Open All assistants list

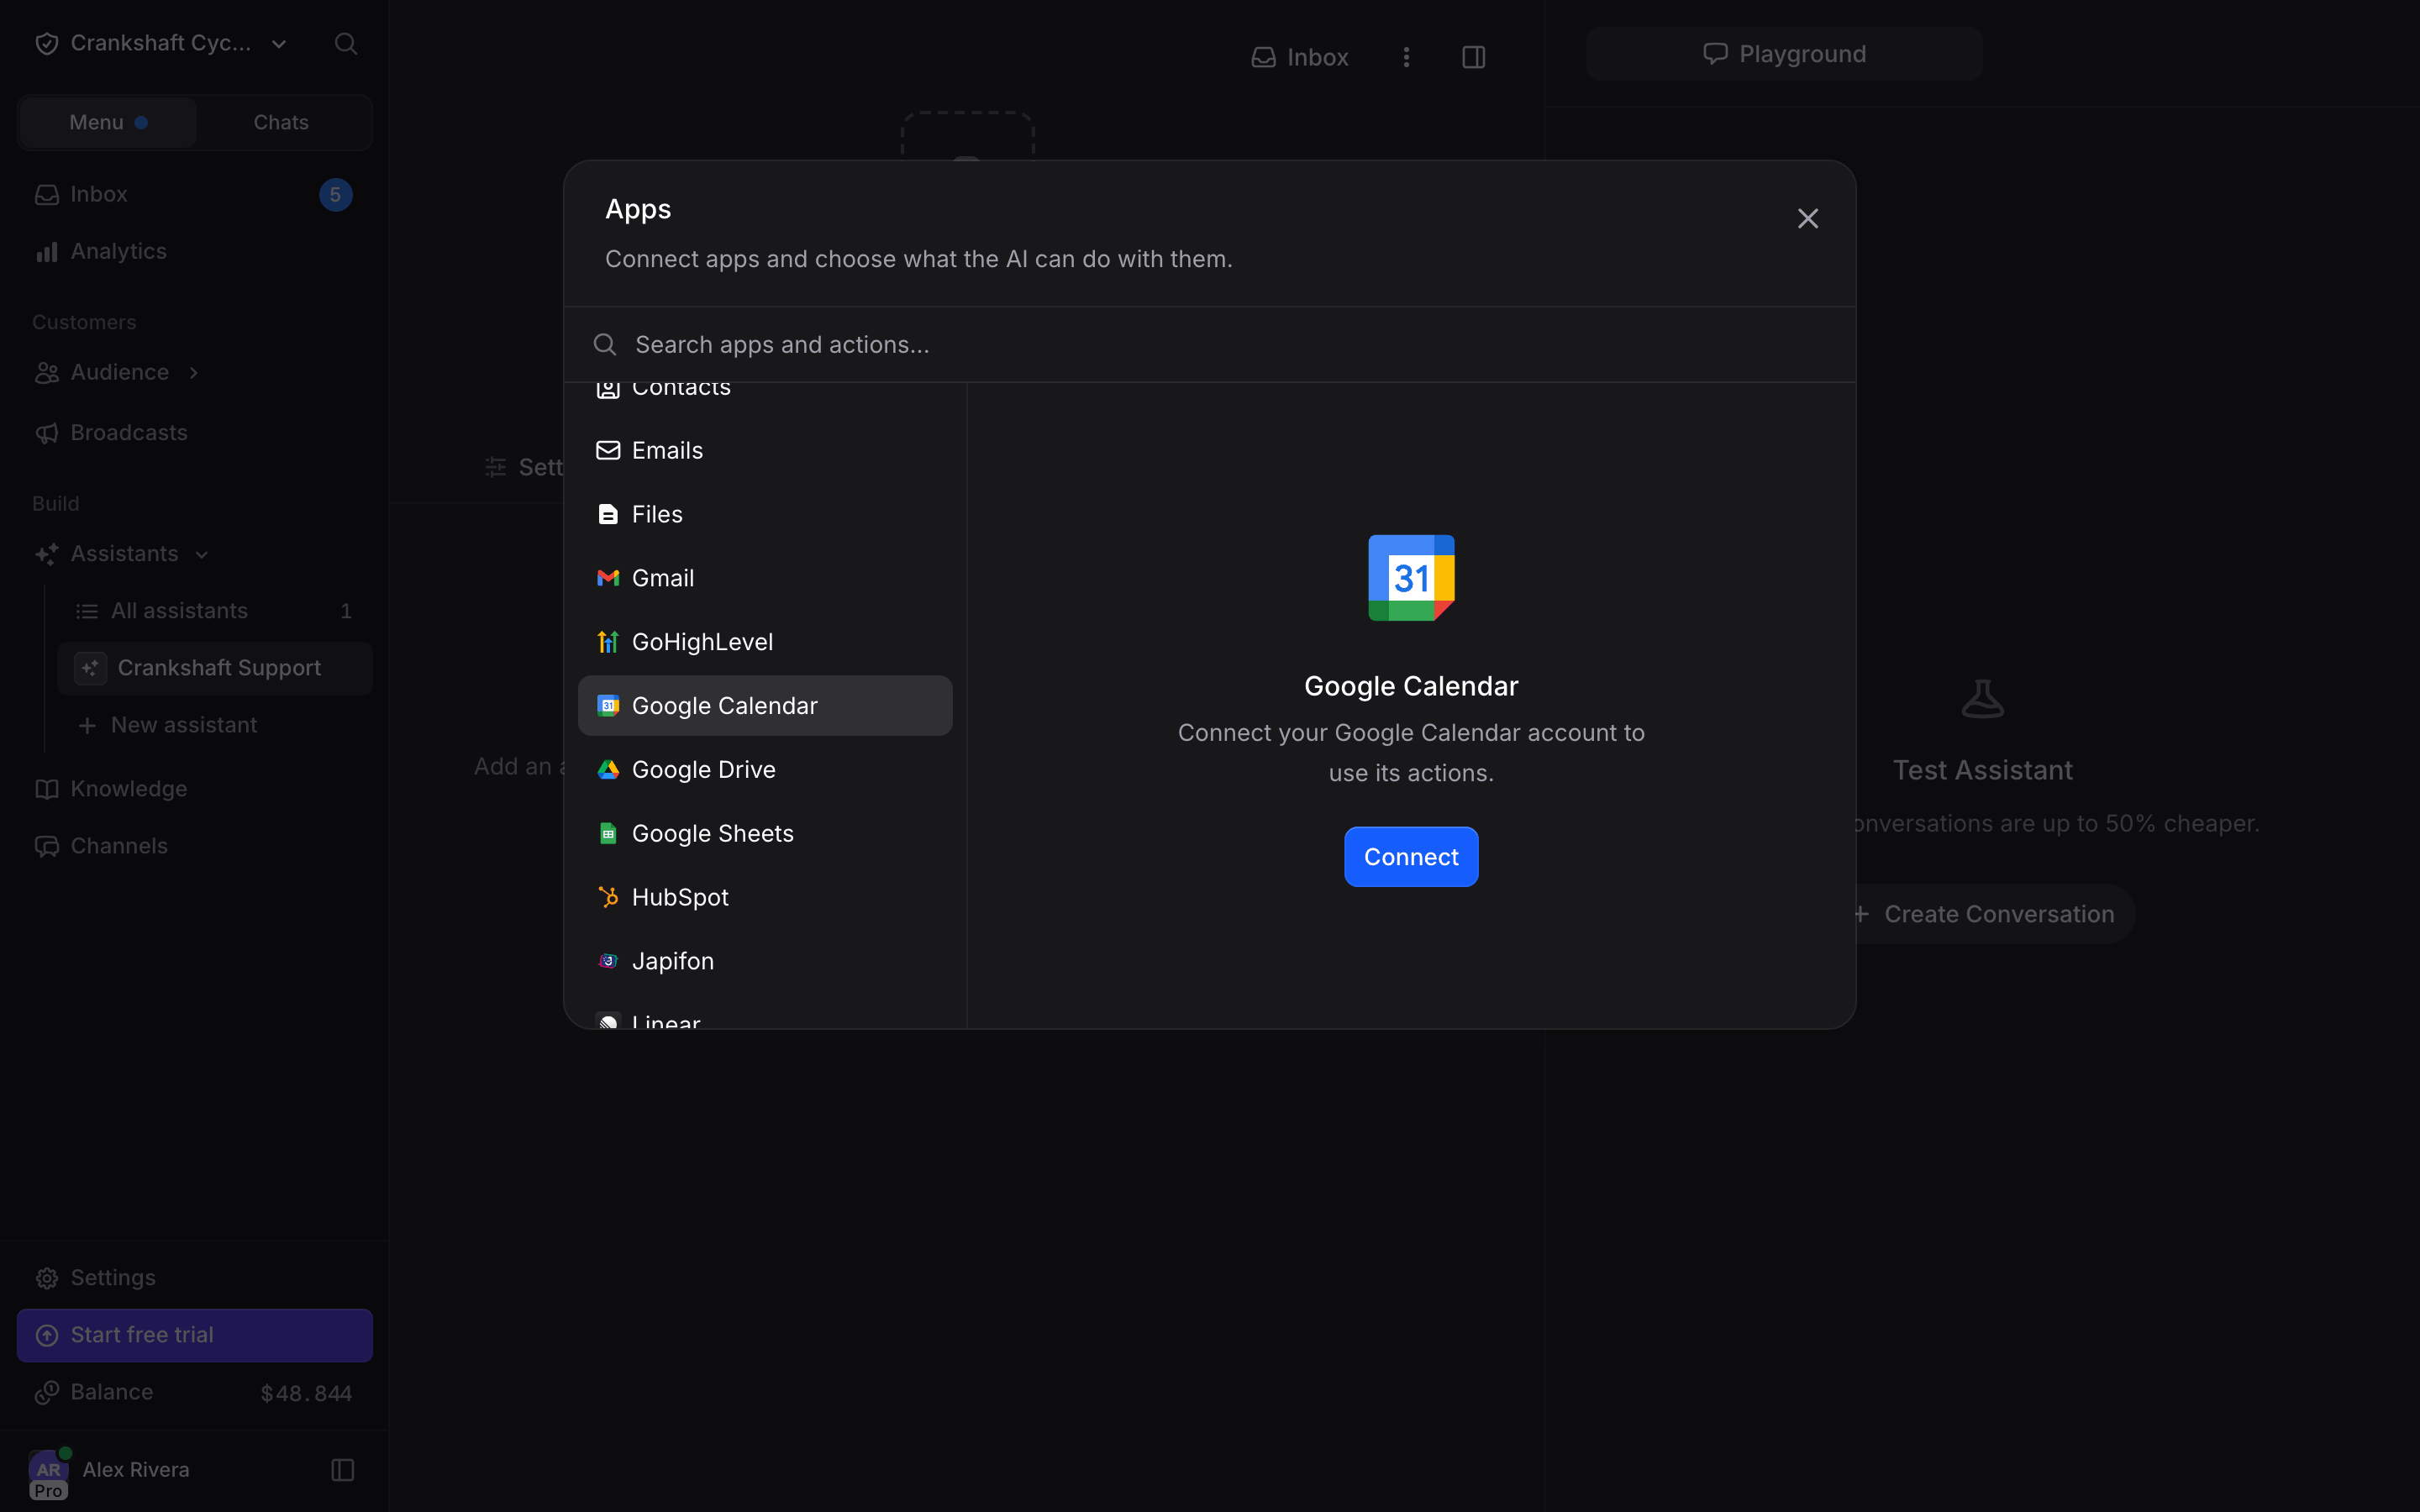[x=215, y=611]
